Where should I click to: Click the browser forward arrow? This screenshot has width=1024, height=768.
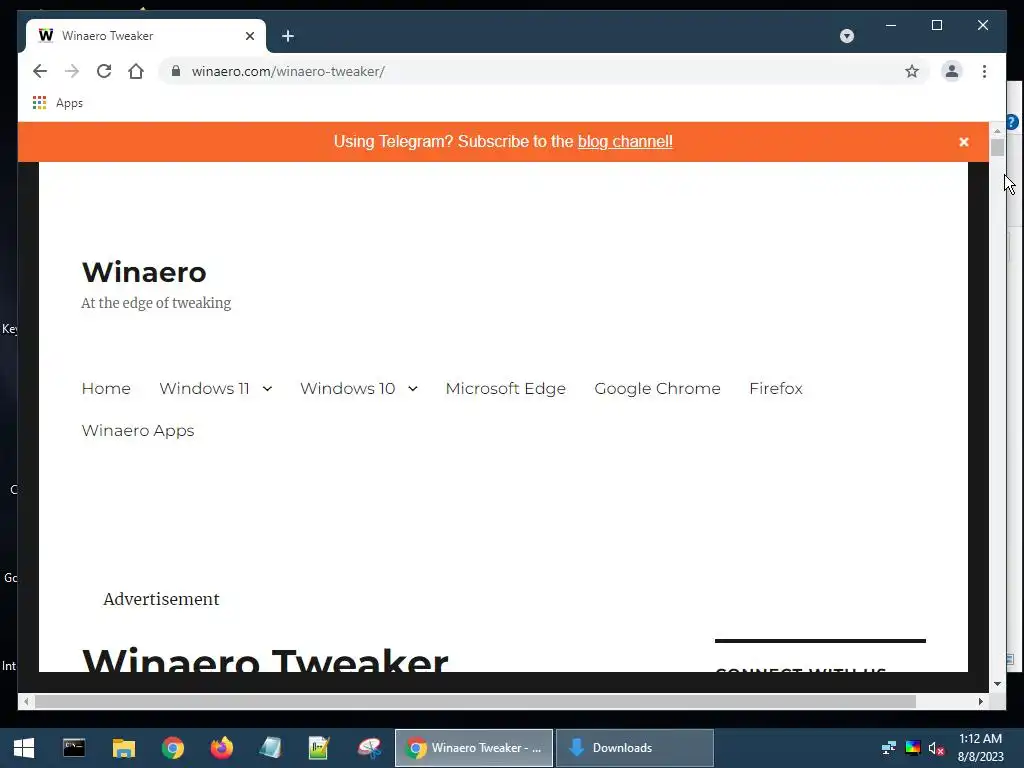click(72, 71)
